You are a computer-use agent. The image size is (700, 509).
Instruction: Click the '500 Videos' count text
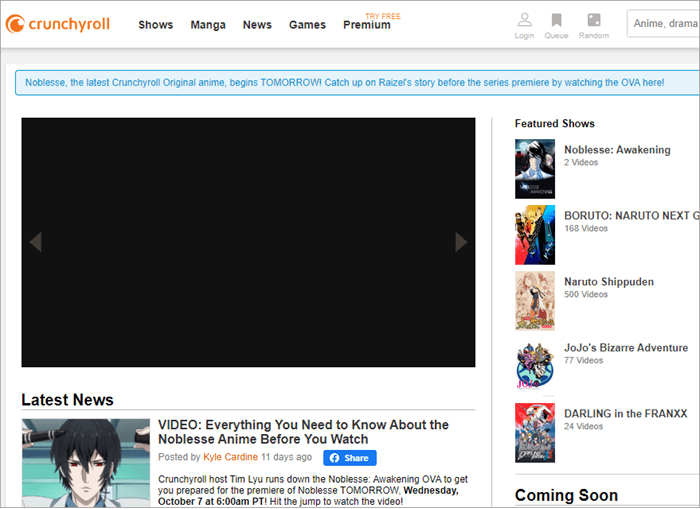pyautogui.click(x=586, y=295)
